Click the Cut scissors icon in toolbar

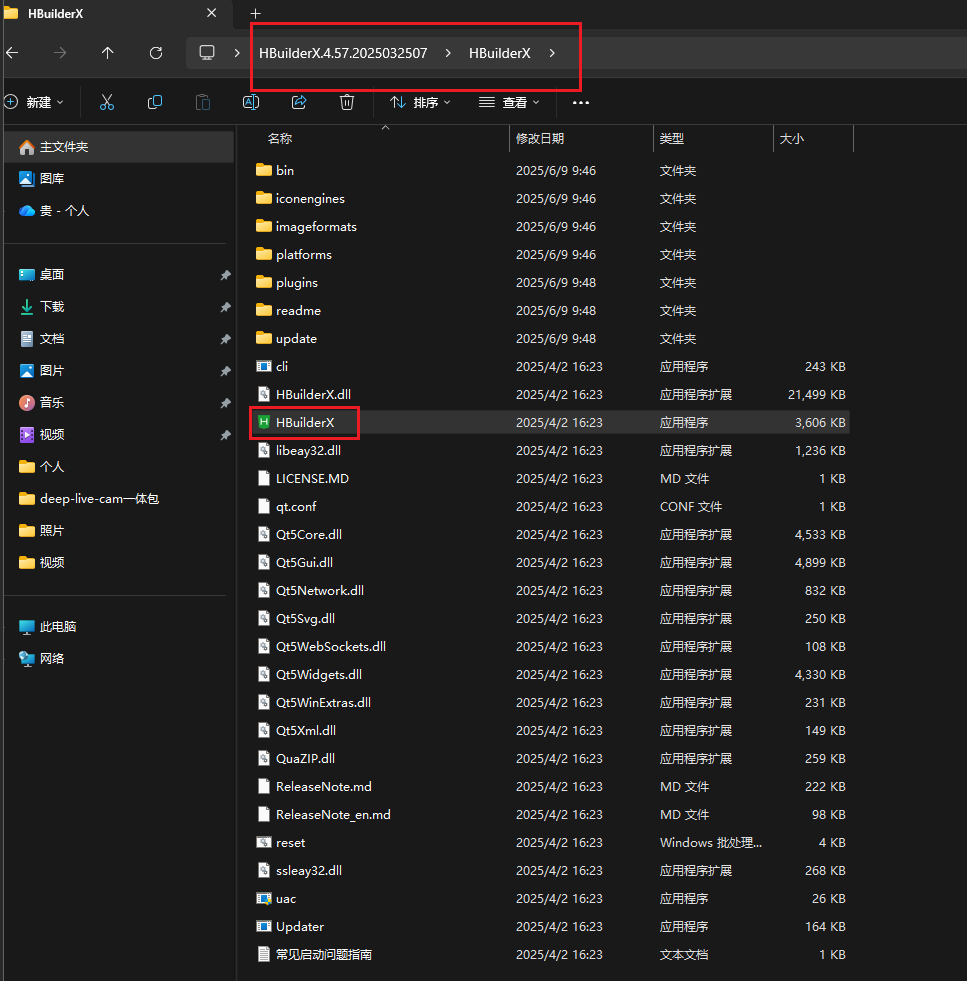pyautogui.click(x=107, y=102)
